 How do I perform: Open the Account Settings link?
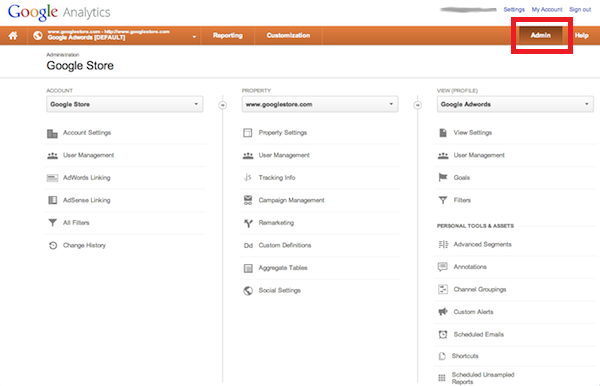click(87, 133)
